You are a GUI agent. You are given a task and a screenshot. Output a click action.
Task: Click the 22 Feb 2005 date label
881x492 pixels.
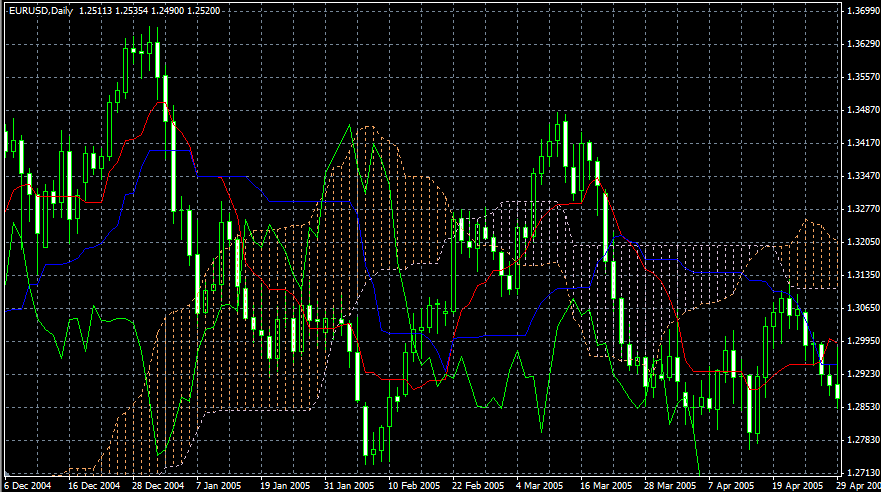coord(478,485)
